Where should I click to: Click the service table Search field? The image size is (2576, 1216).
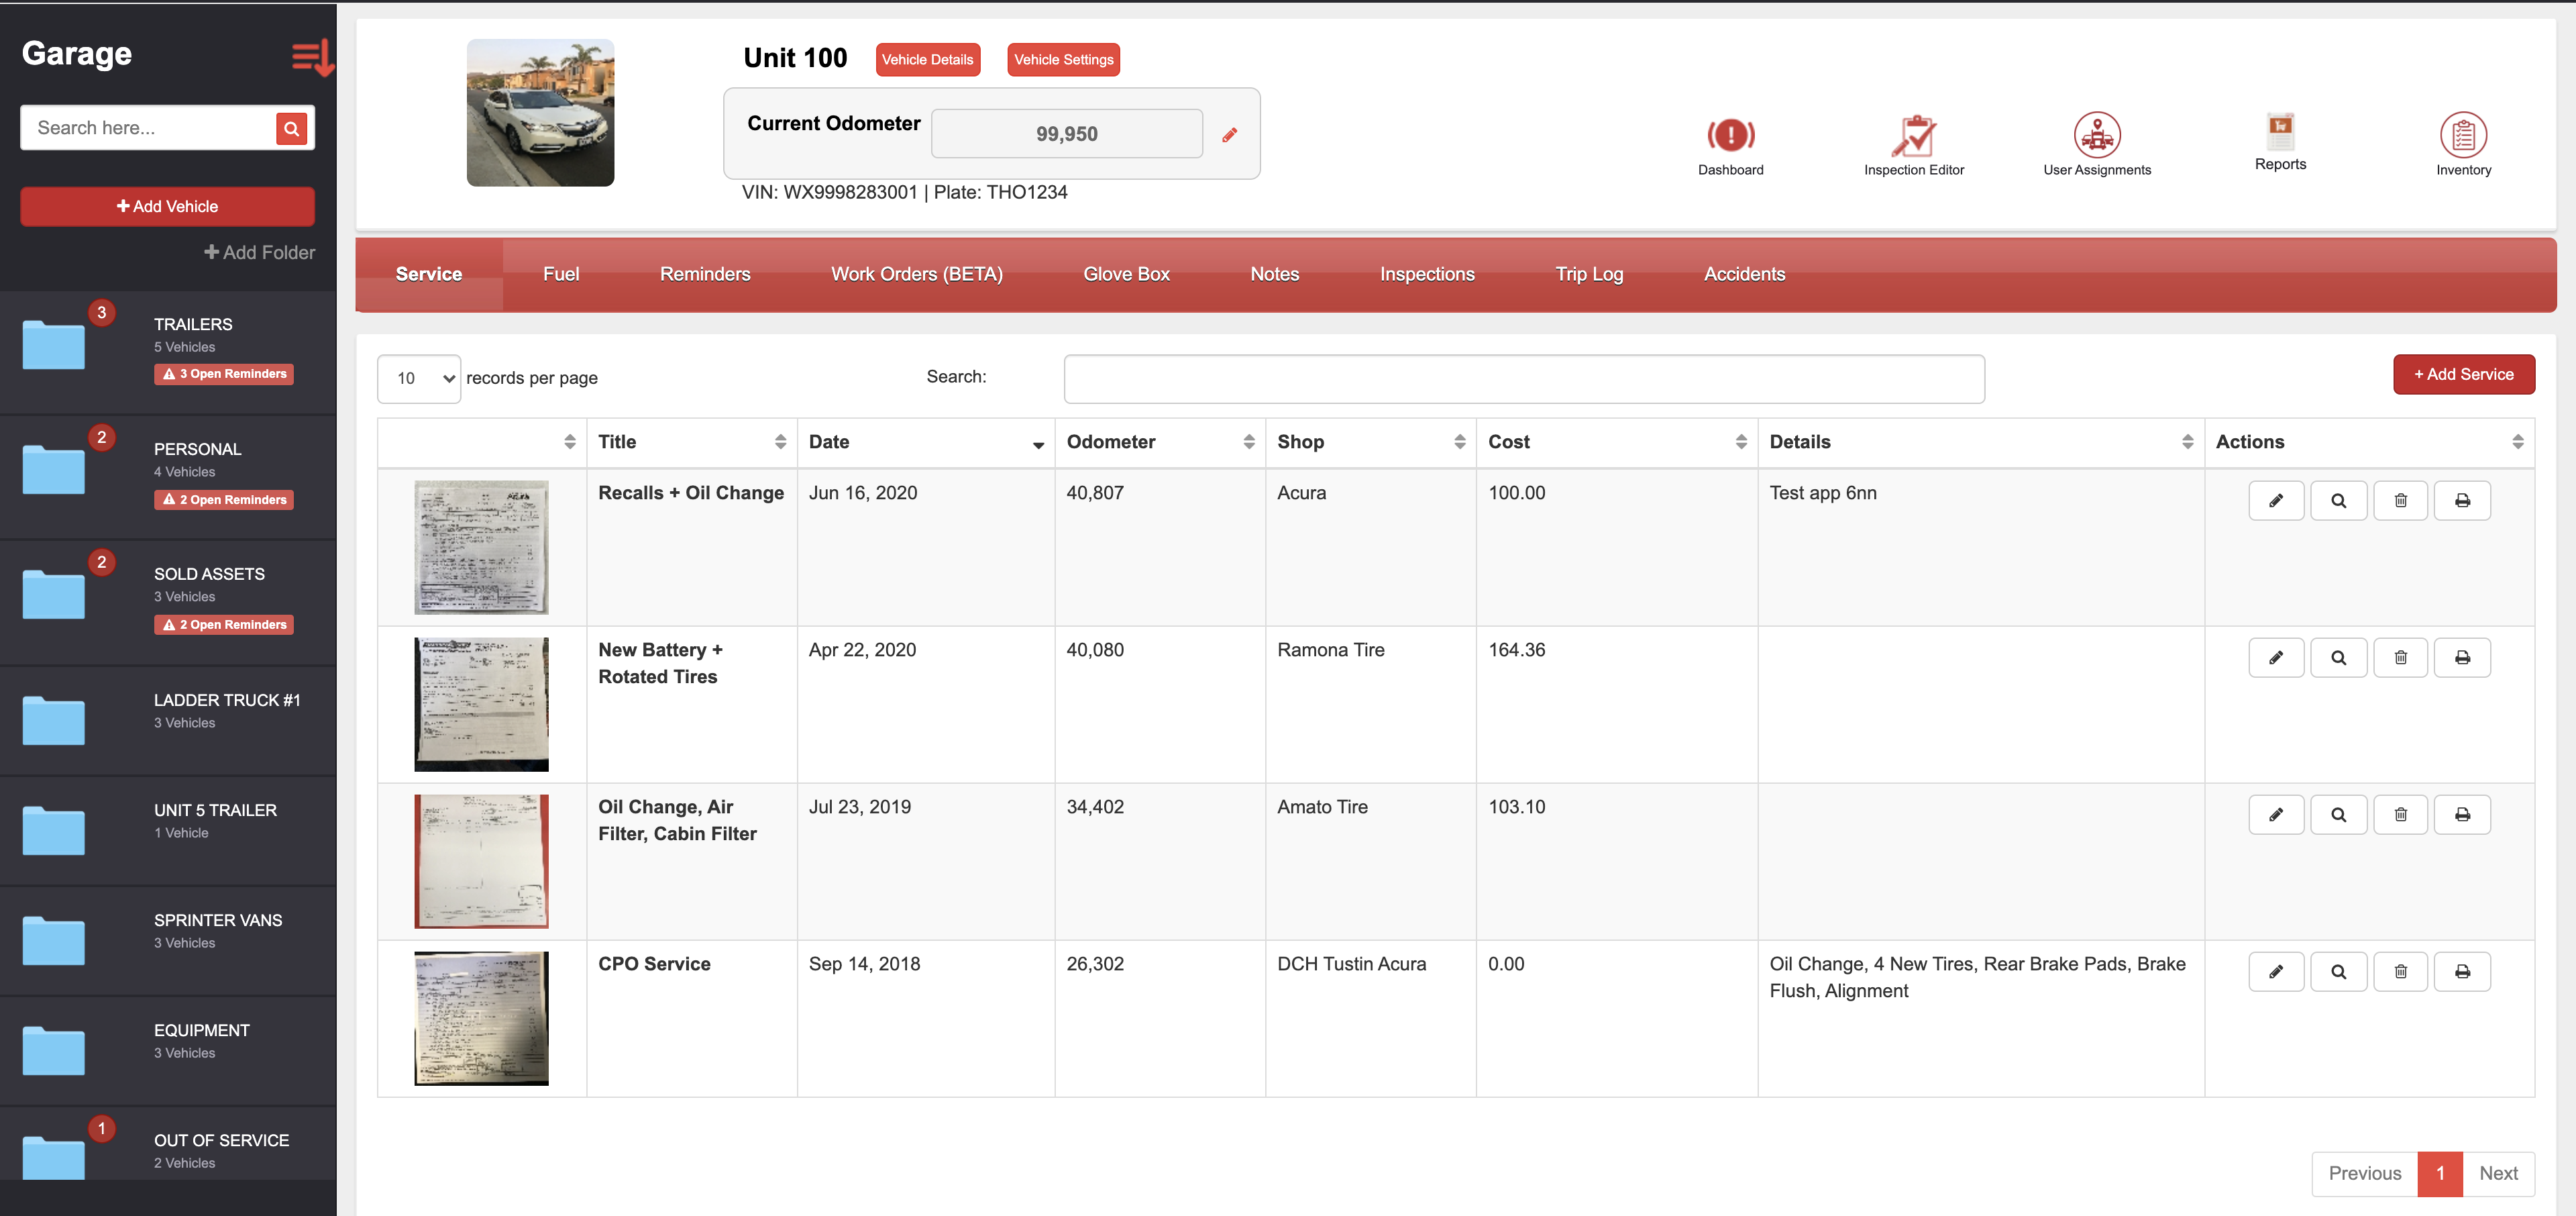pos(1523,379)
